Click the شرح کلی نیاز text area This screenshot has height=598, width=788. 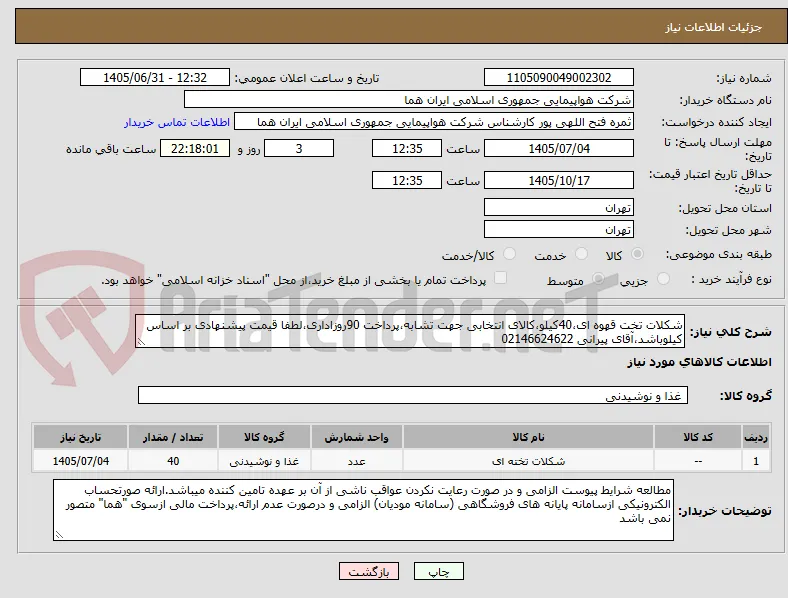pos(410,331)
